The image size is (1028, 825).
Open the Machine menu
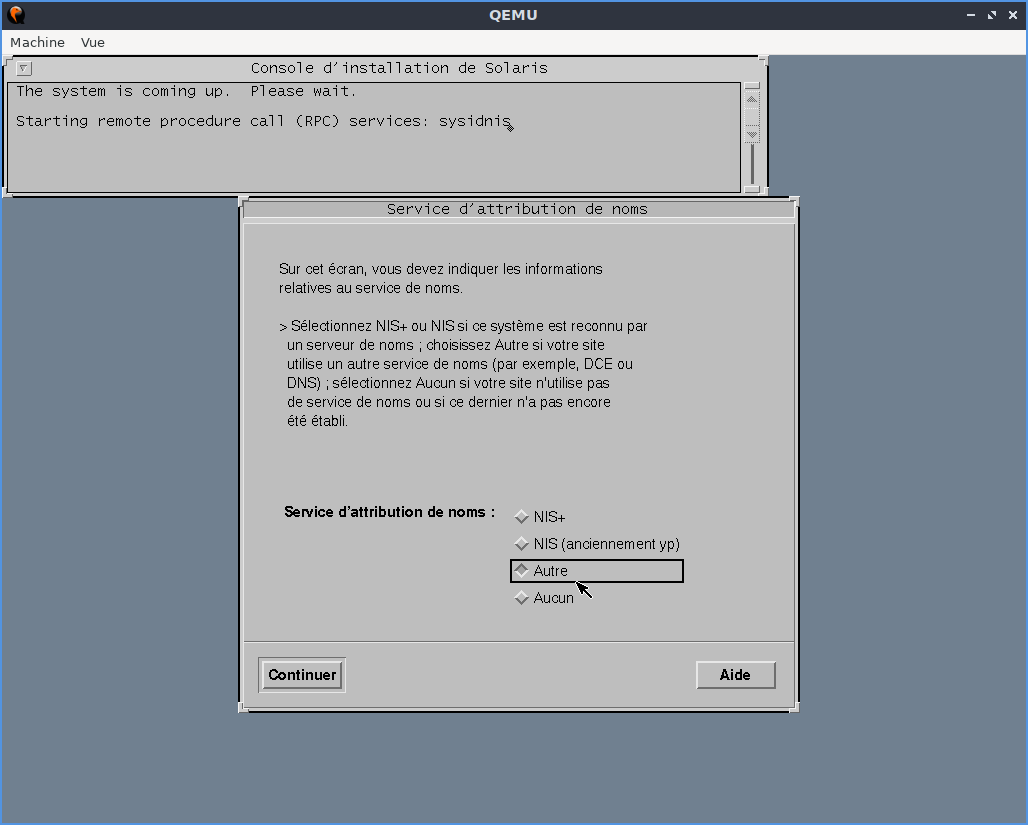[x=37, y=43]
